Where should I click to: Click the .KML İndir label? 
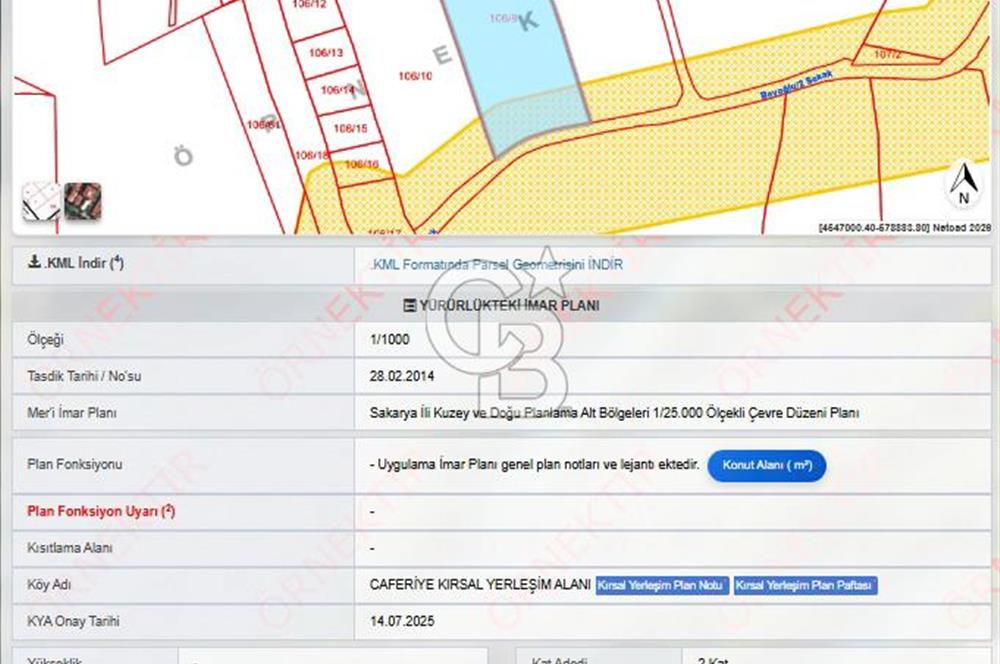[84, 263]
